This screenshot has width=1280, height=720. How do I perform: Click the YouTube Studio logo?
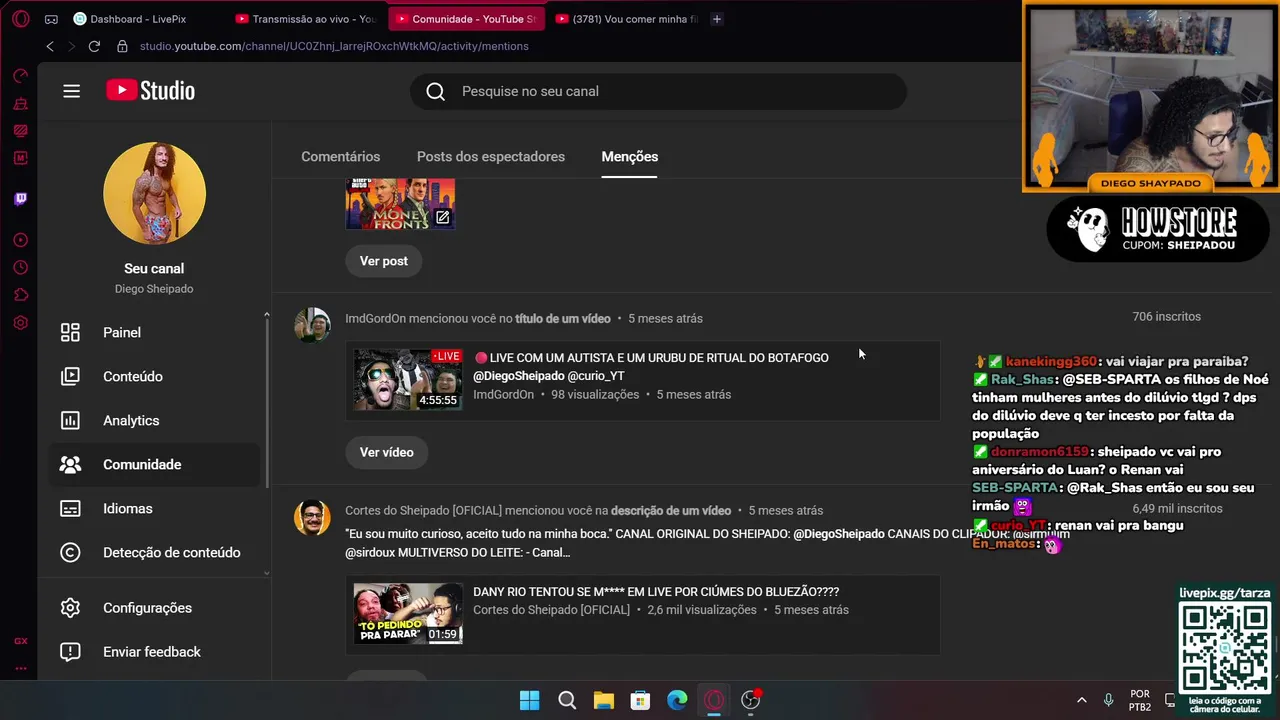tap(151, 91)
